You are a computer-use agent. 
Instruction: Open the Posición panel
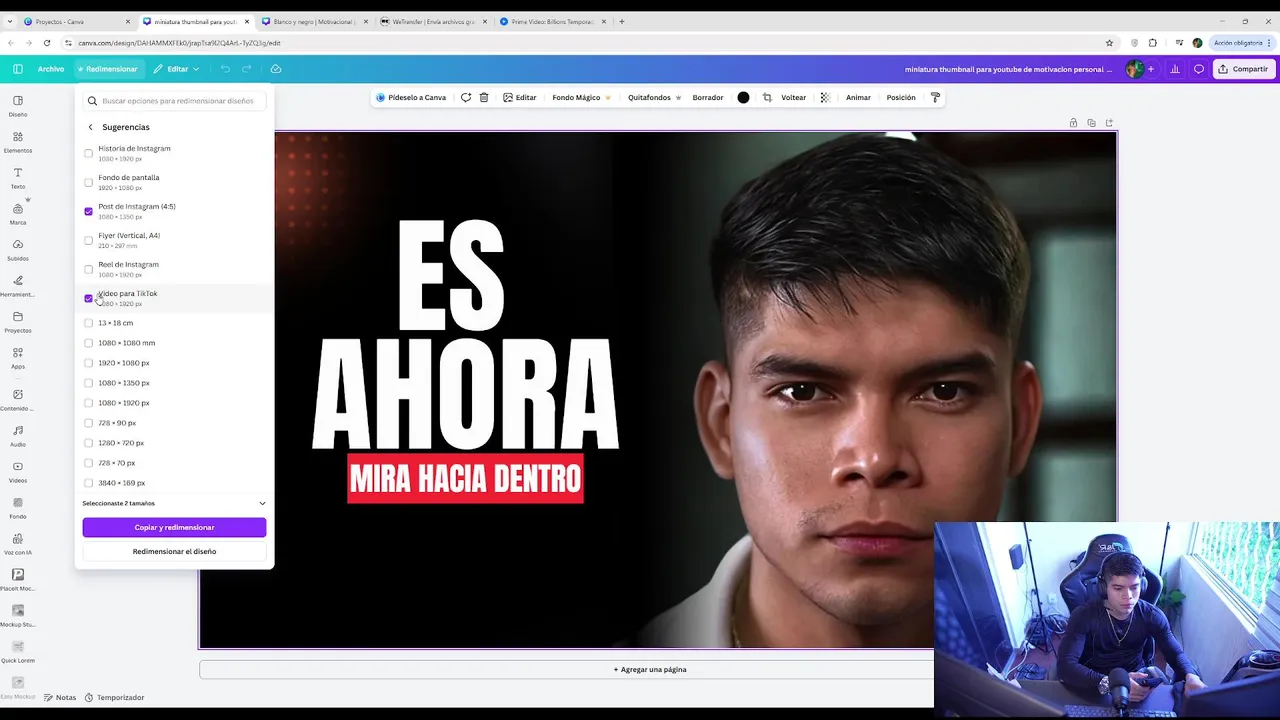point(901,97)
